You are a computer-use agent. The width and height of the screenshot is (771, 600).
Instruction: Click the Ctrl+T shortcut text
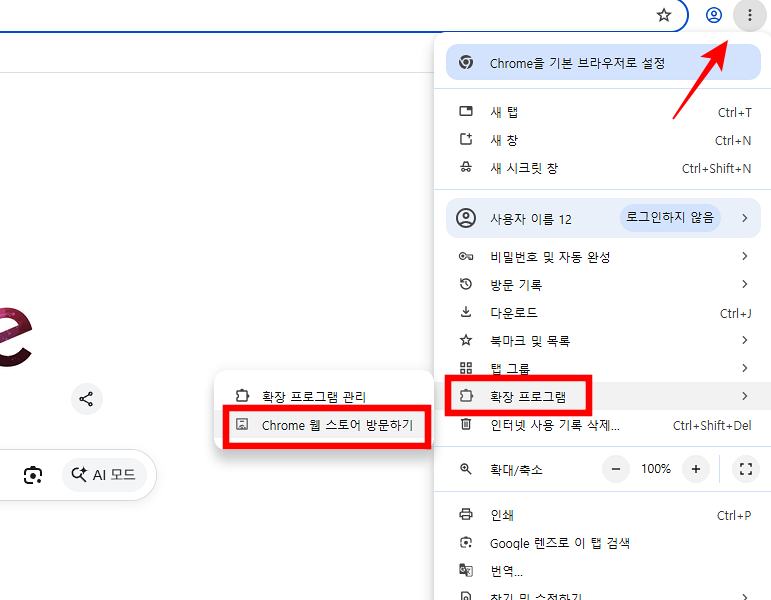coord(734,113)
